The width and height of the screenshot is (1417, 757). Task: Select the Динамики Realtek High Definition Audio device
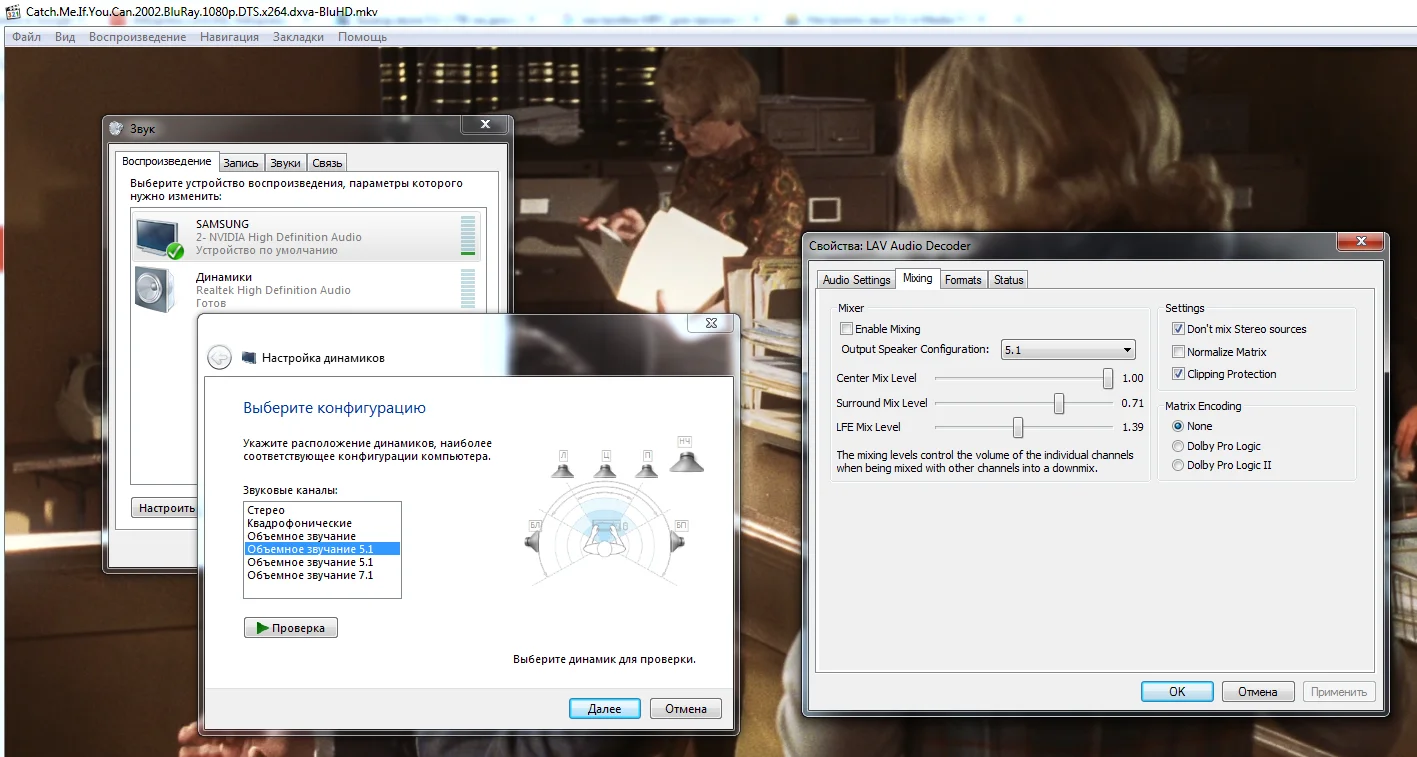[306, 290]
